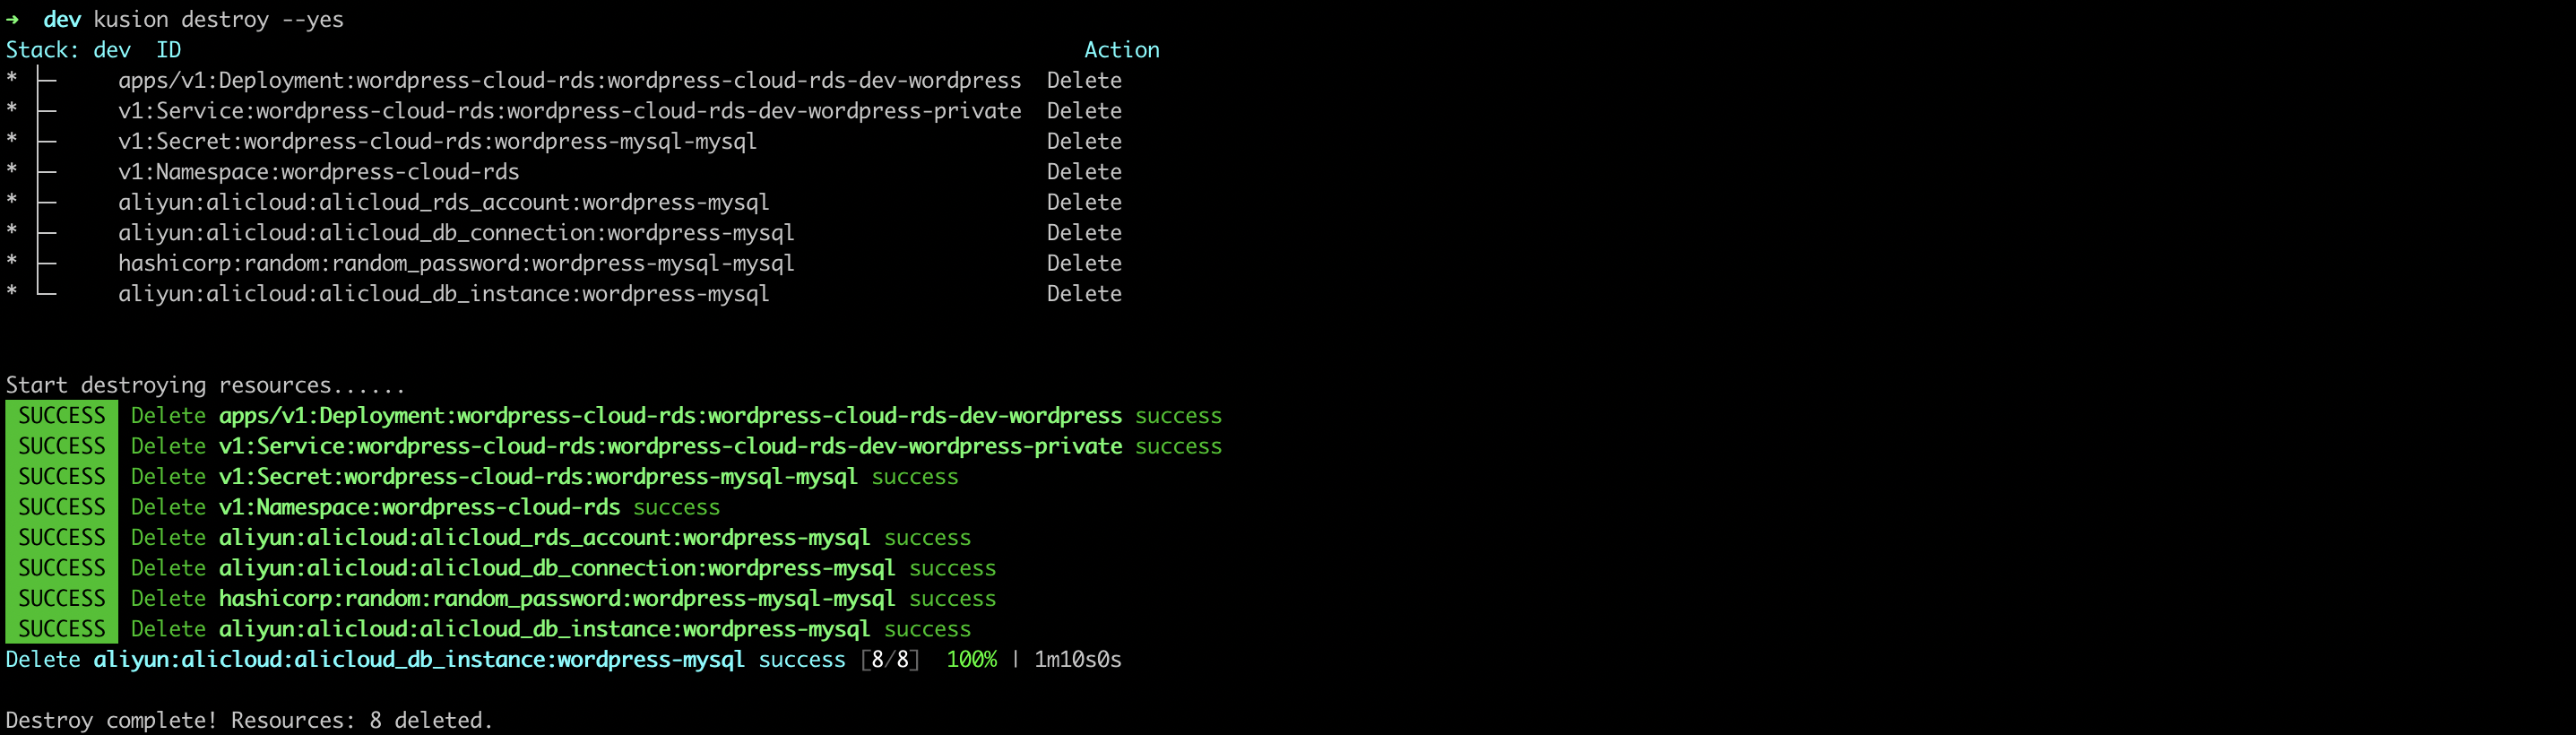Select the v1:Secret wordpress-mysql-mysql row in the plan tree
2576x735 pixels.
point(437,142)
